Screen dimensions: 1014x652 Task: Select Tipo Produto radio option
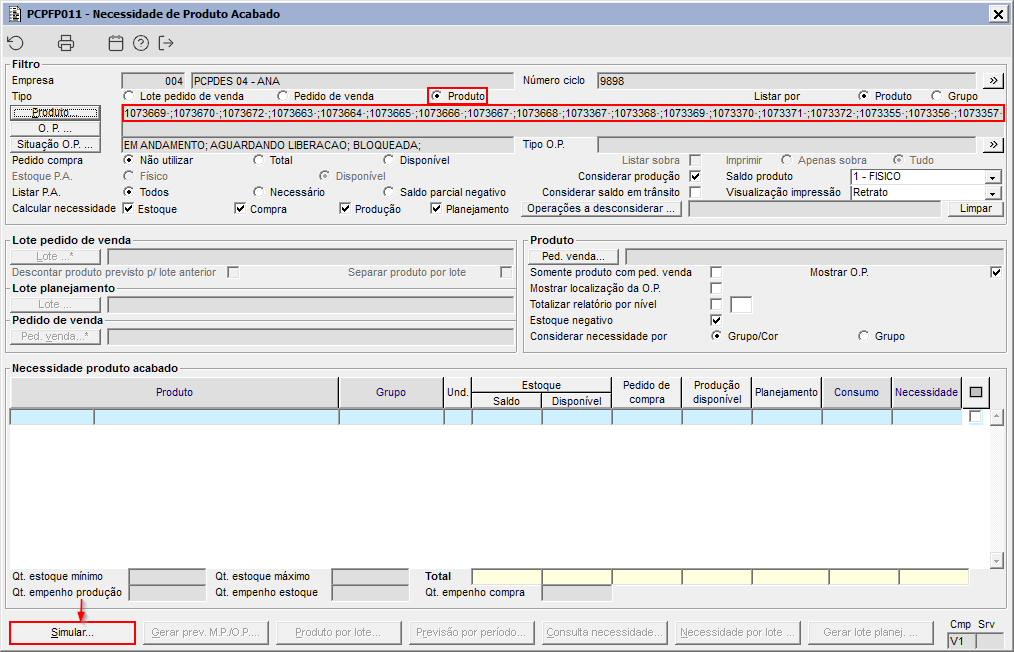(437, 96)
